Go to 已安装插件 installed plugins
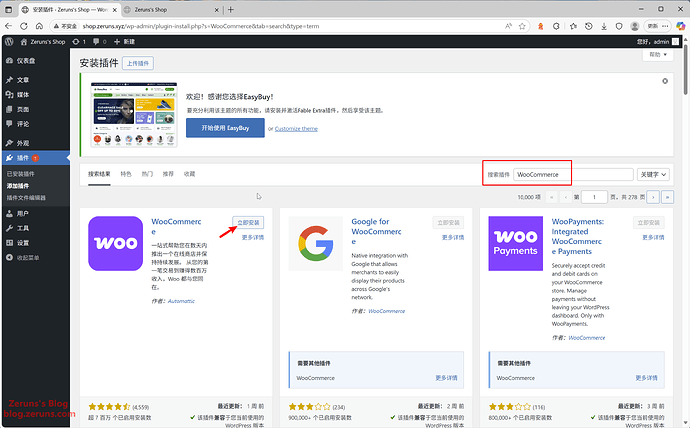This screenshot has height=428, width=690. point(20,174)
